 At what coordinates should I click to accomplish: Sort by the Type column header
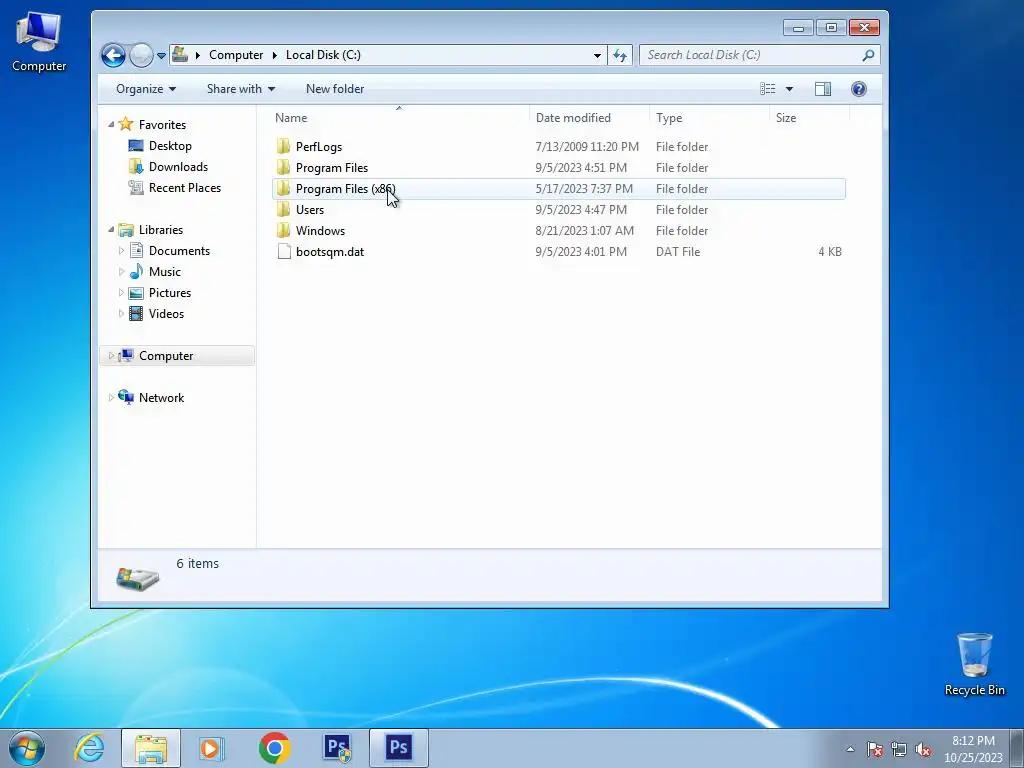coord(669,118)
